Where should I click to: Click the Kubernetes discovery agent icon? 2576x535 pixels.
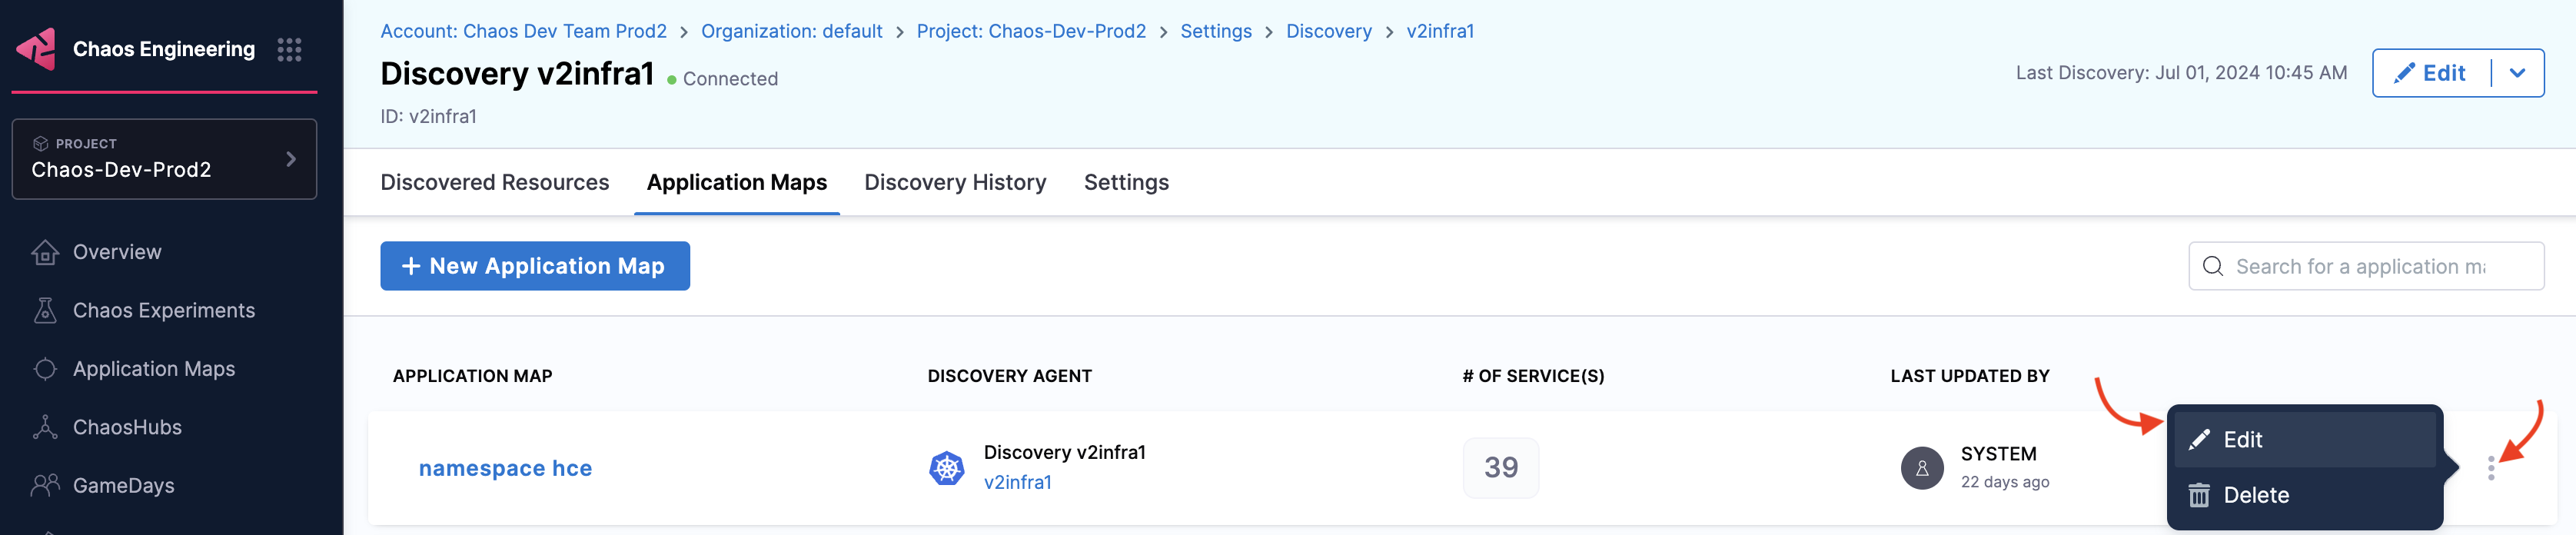click(x=946, y=468)
